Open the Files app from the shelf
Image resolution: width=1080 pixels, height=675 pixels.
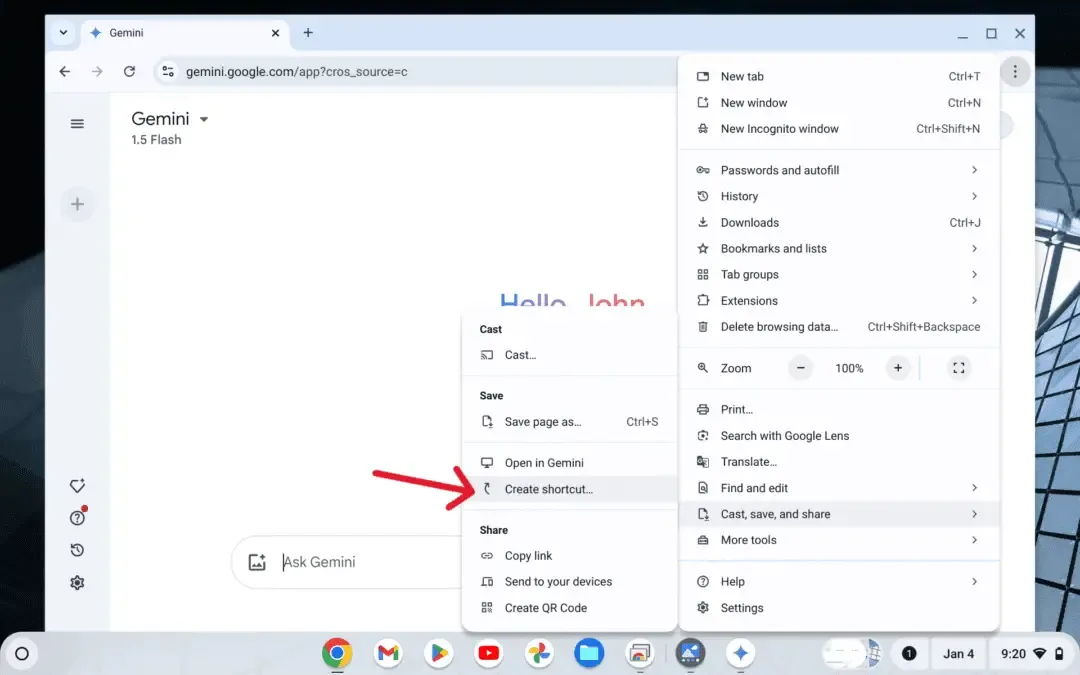click(590, 653)
